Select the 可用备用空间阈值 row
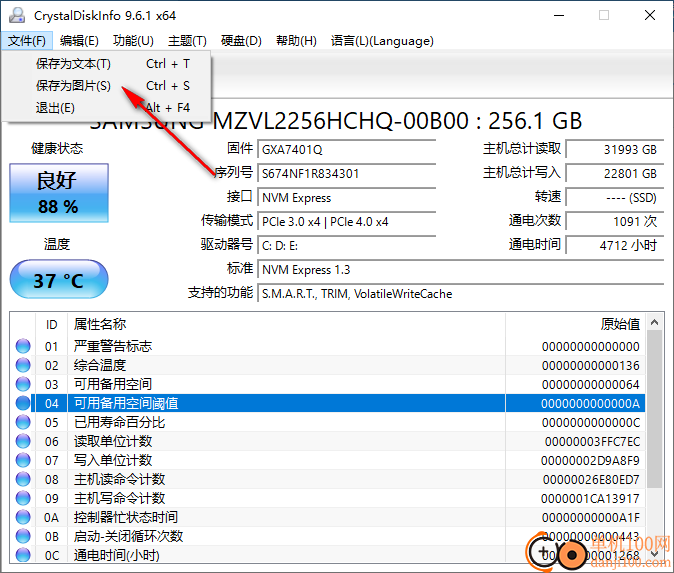Viewport: 674px width, 573px height. click(x=329, y=403)
